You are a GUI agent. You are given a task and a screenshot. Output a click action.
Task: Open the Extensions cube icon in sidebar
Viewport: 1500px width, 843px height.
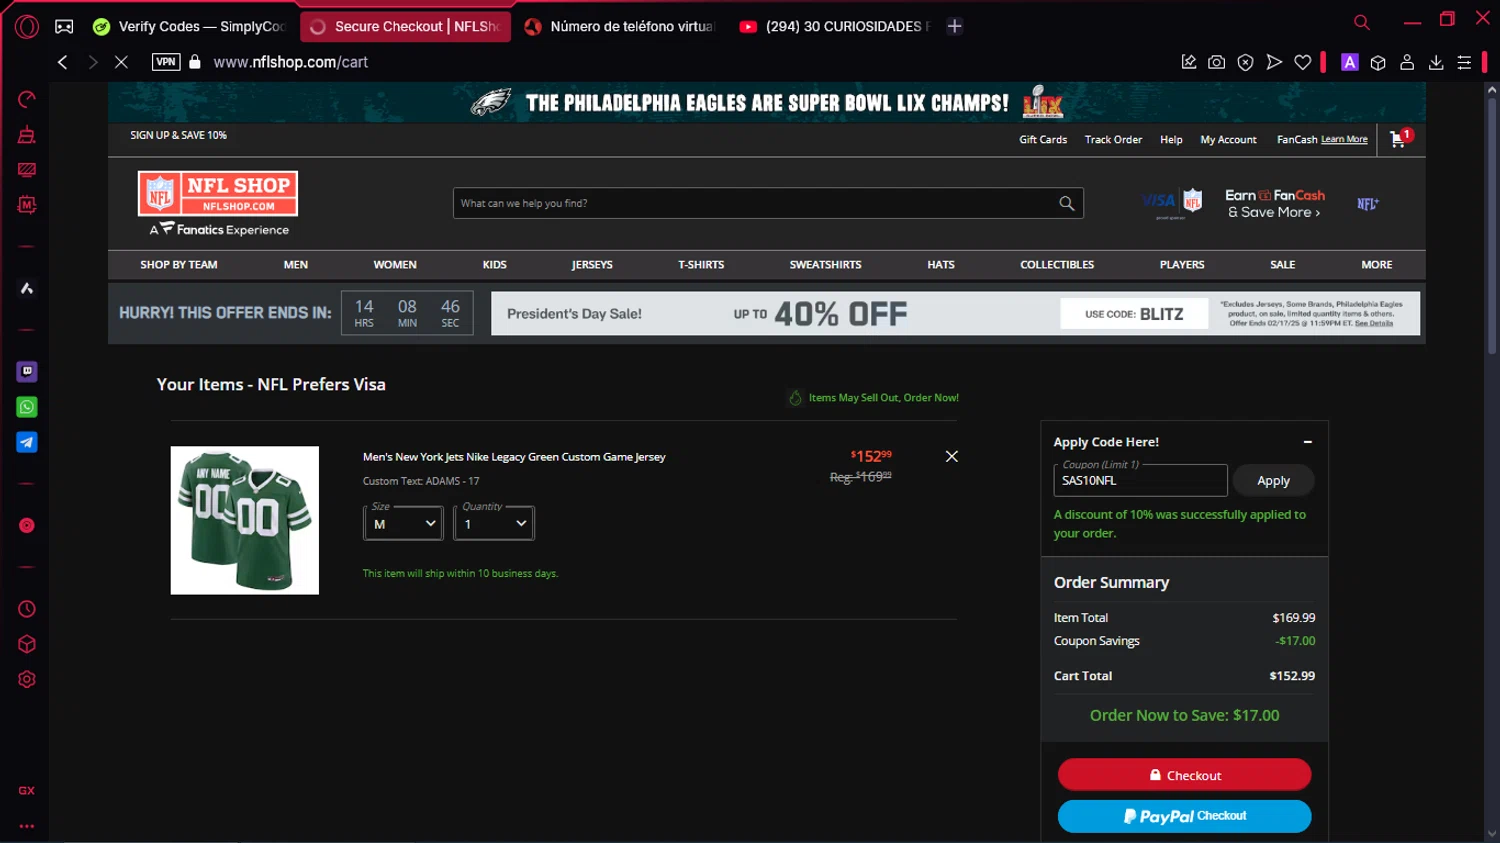pyautogui.click(x=27, y=644)
